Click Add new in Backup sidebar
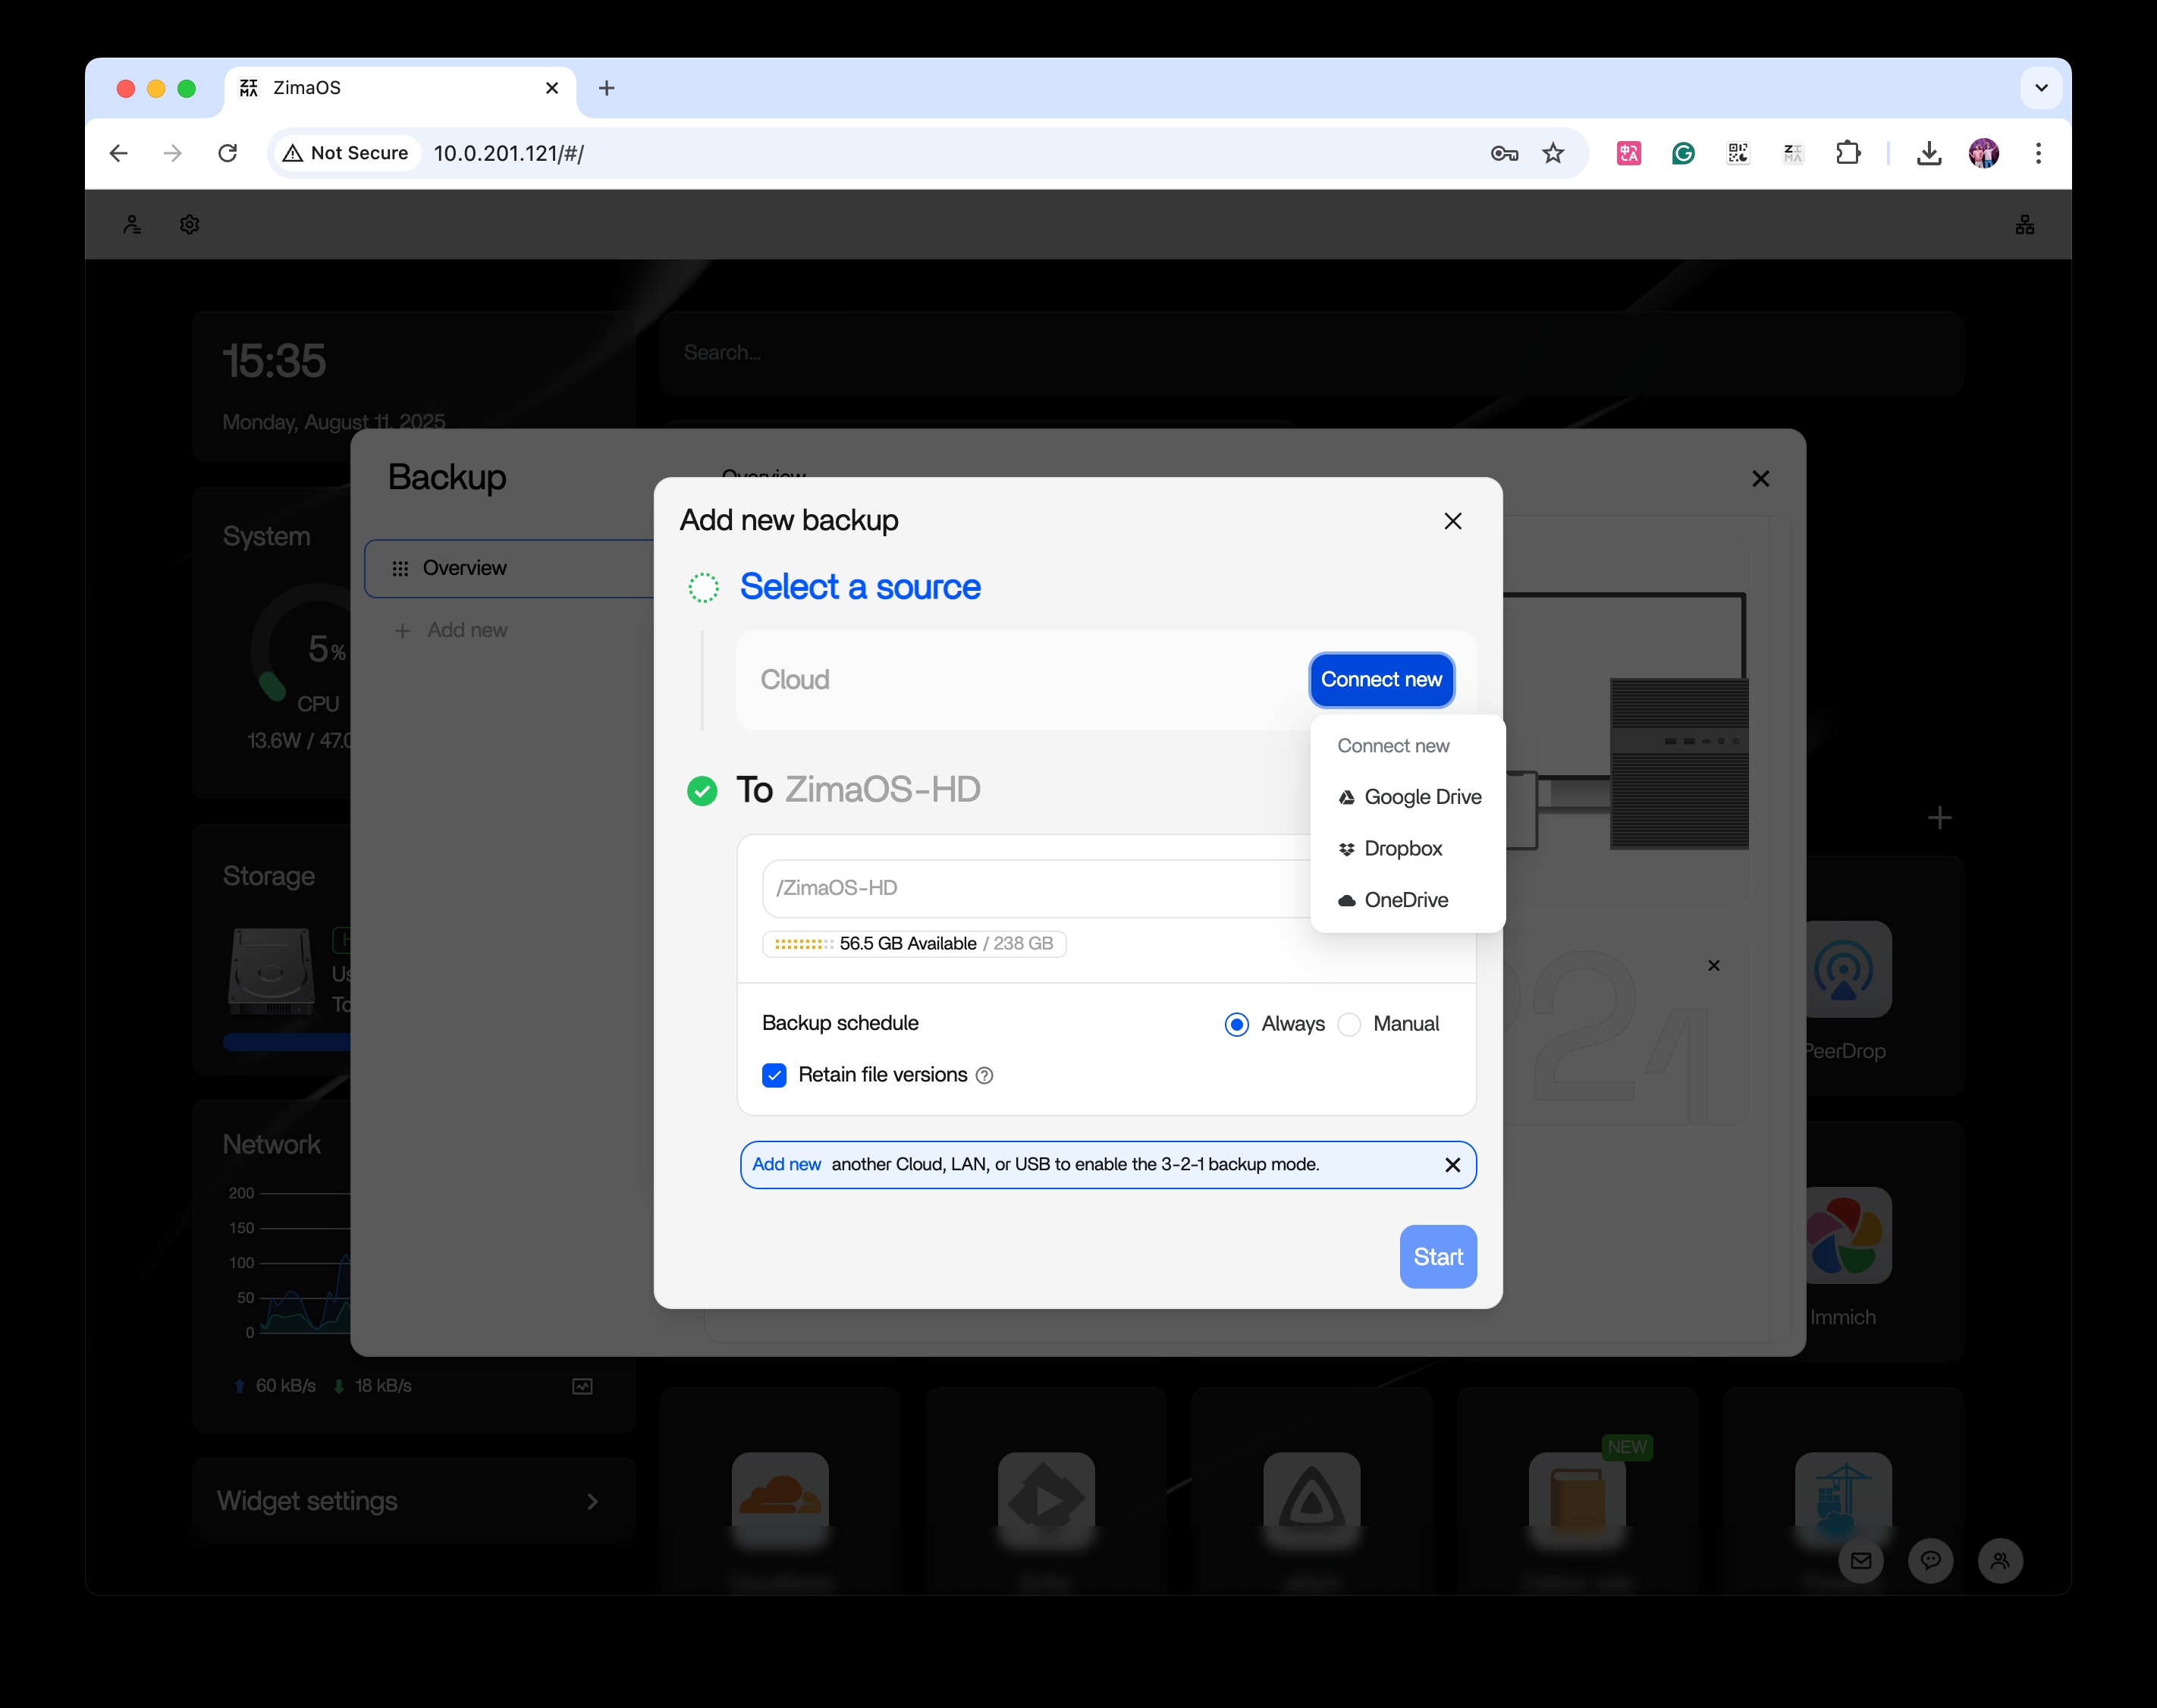The image size is (2157, 1708). (451, 631)
